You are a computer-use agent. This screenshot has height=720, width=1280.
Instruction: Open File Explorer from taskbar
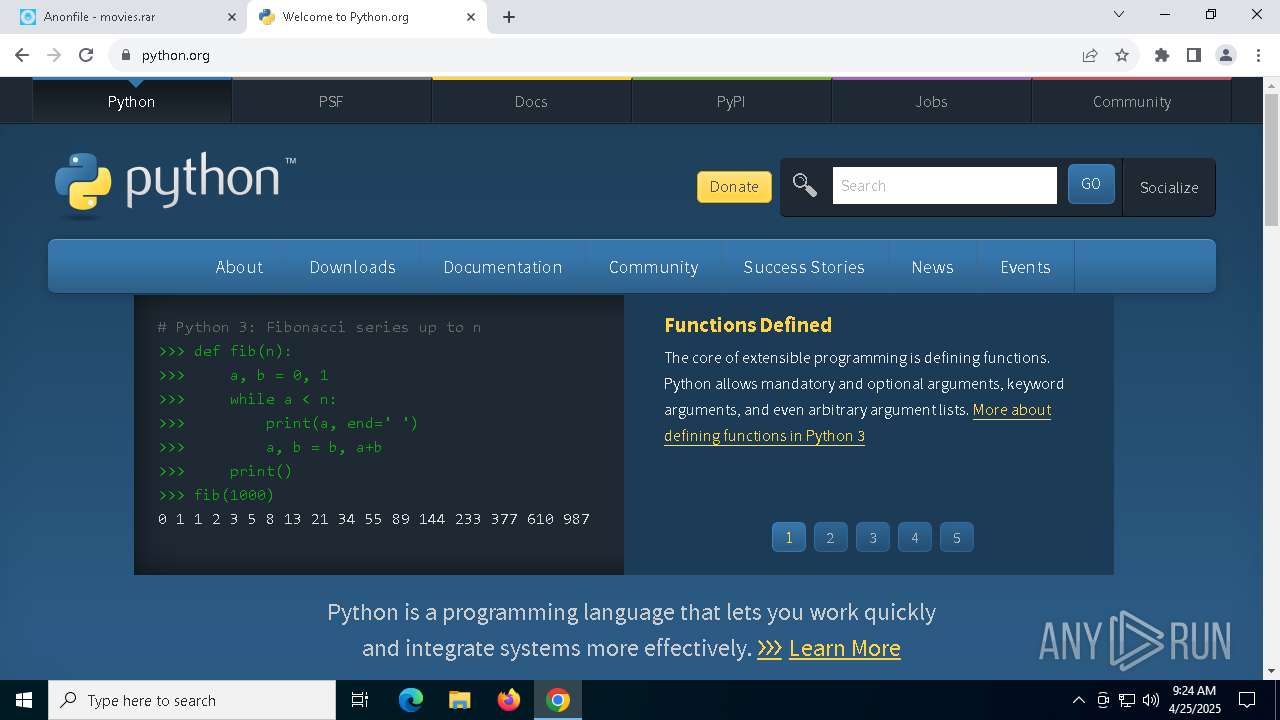point(459,700)
